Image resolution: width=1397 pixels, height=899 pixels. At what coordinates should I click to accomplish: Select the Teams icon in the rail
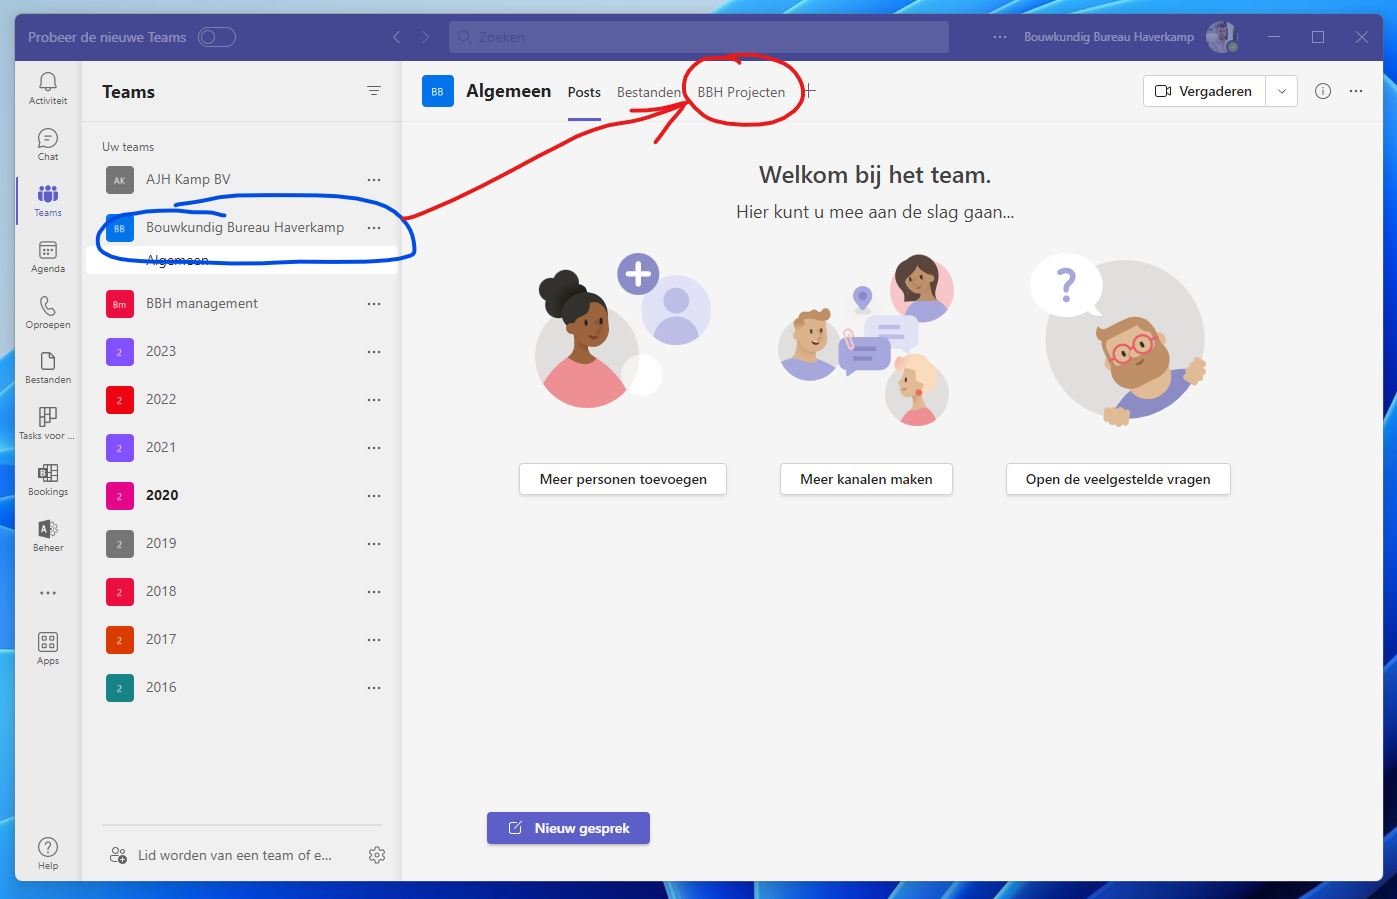tap(48, 200)
